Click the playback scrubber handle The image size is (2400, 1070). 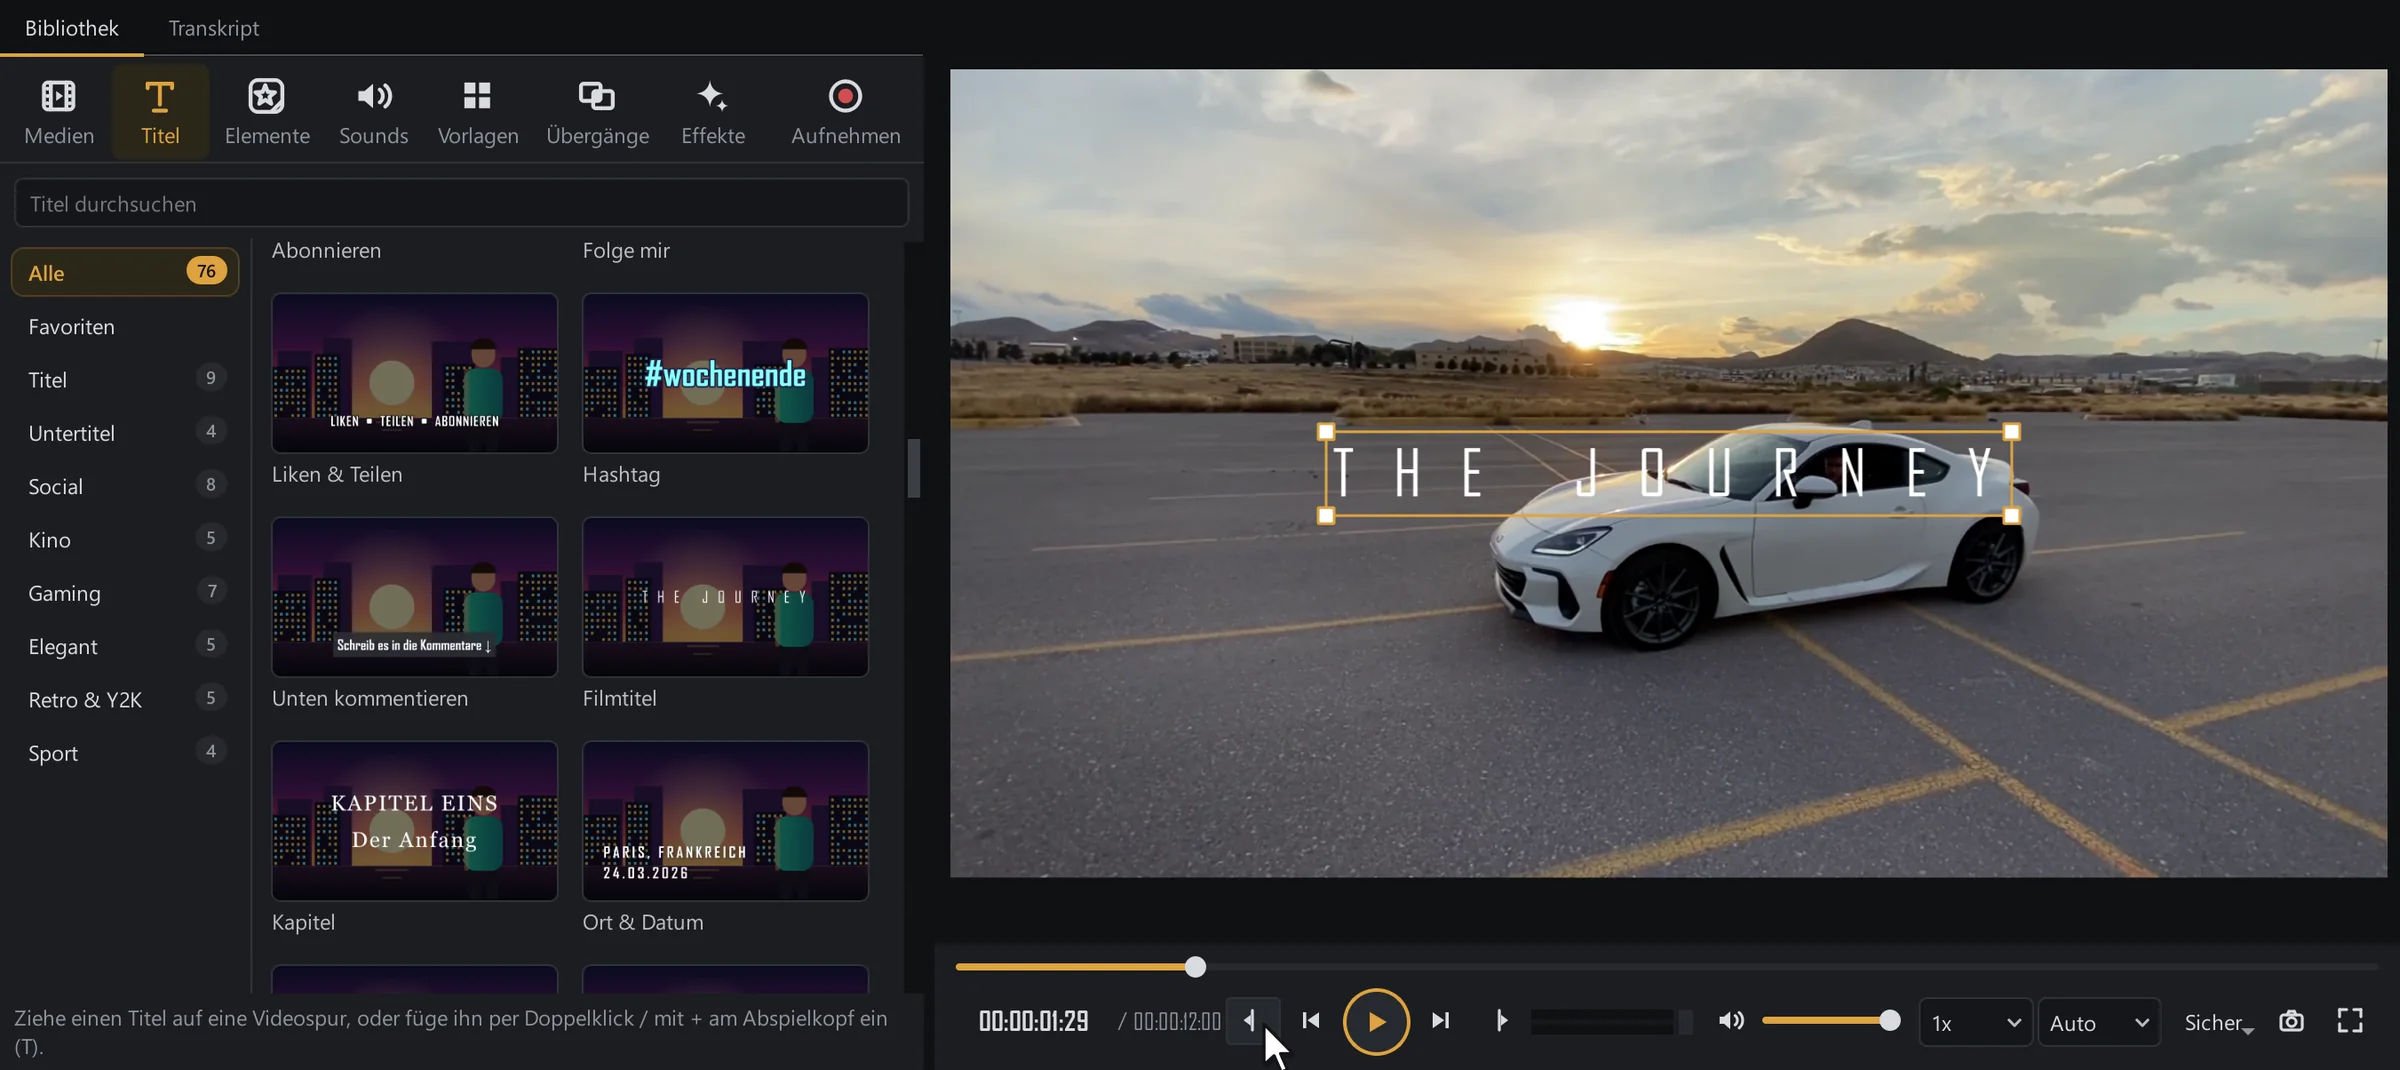1195,966
